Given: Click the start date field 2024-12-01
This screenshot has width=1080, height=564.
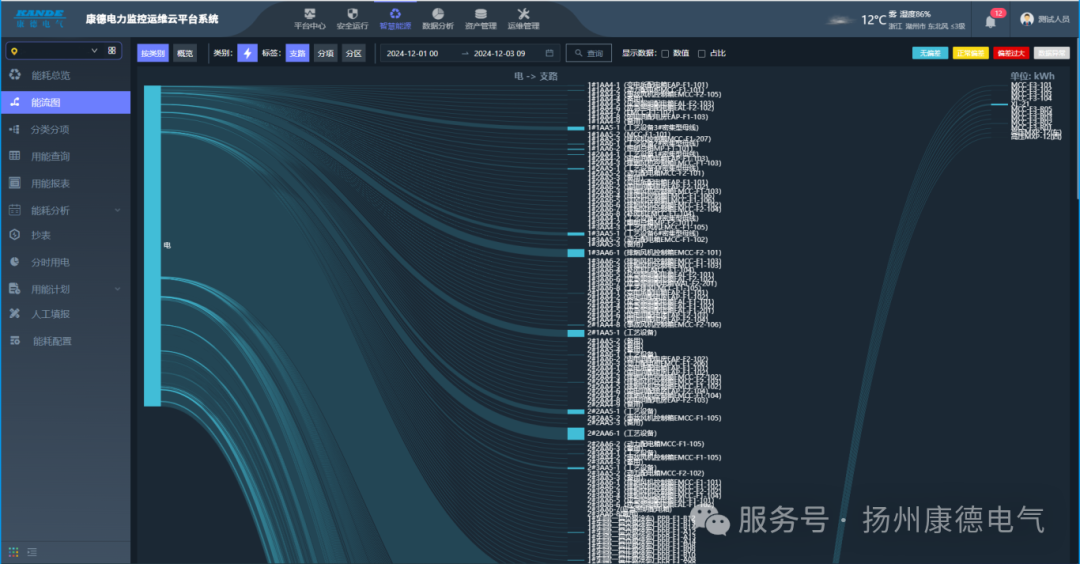Looking at the screenshot, I should pos(412,53).
